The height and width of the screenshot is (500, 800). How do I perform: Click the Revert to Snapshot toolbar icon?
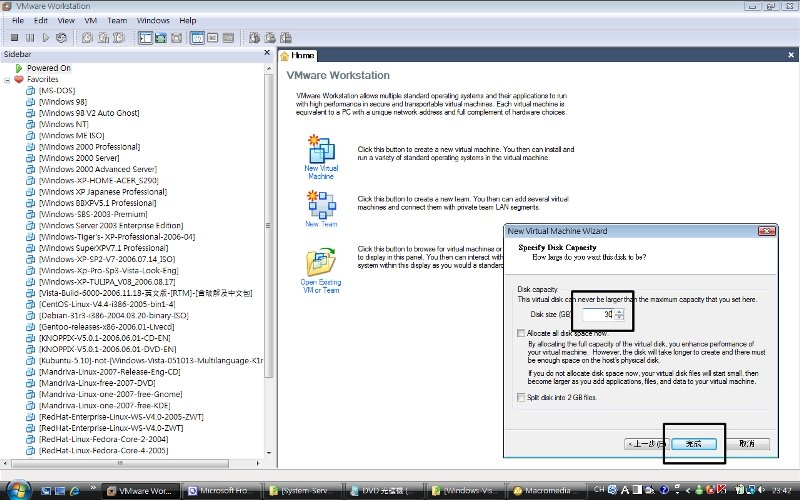coord(103,38)
